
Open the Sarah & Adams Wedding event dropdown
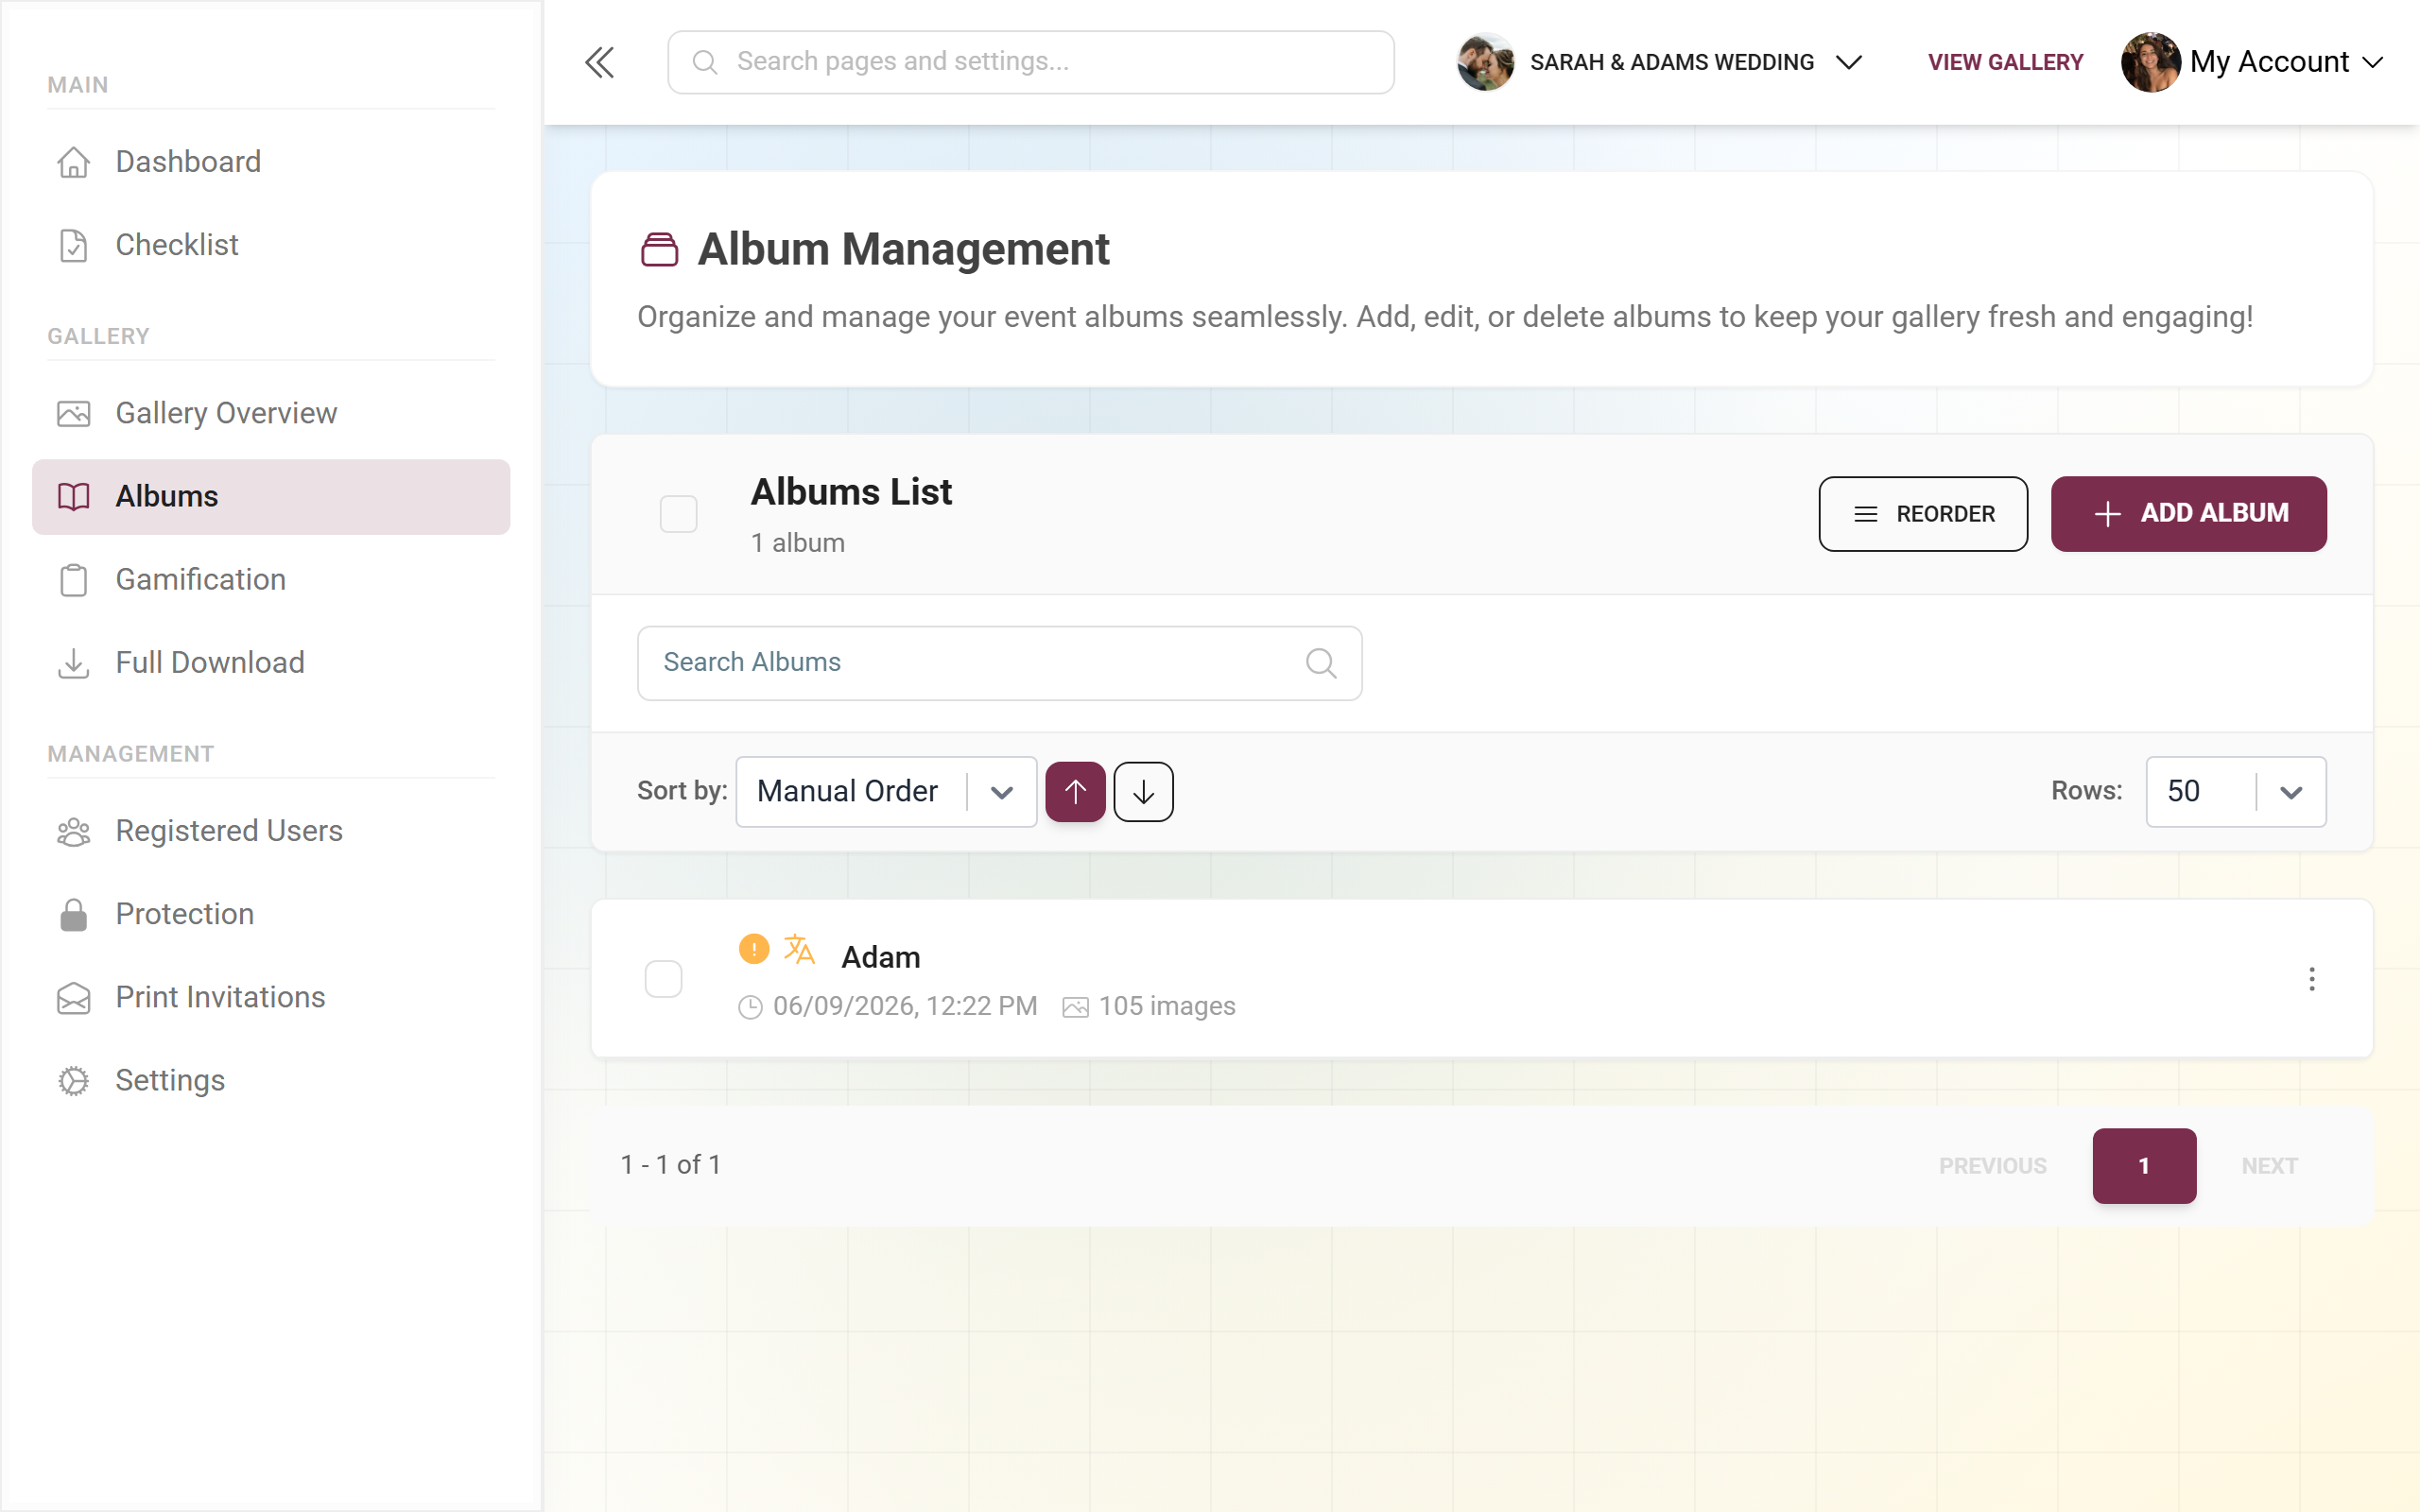point(1660,62)
